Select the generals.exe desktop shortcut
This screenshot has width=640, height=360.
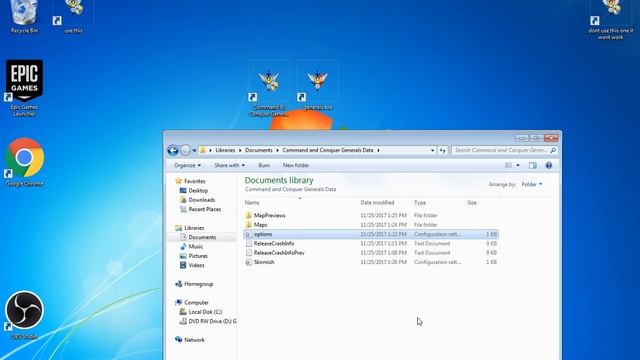[x=318, y=86]
